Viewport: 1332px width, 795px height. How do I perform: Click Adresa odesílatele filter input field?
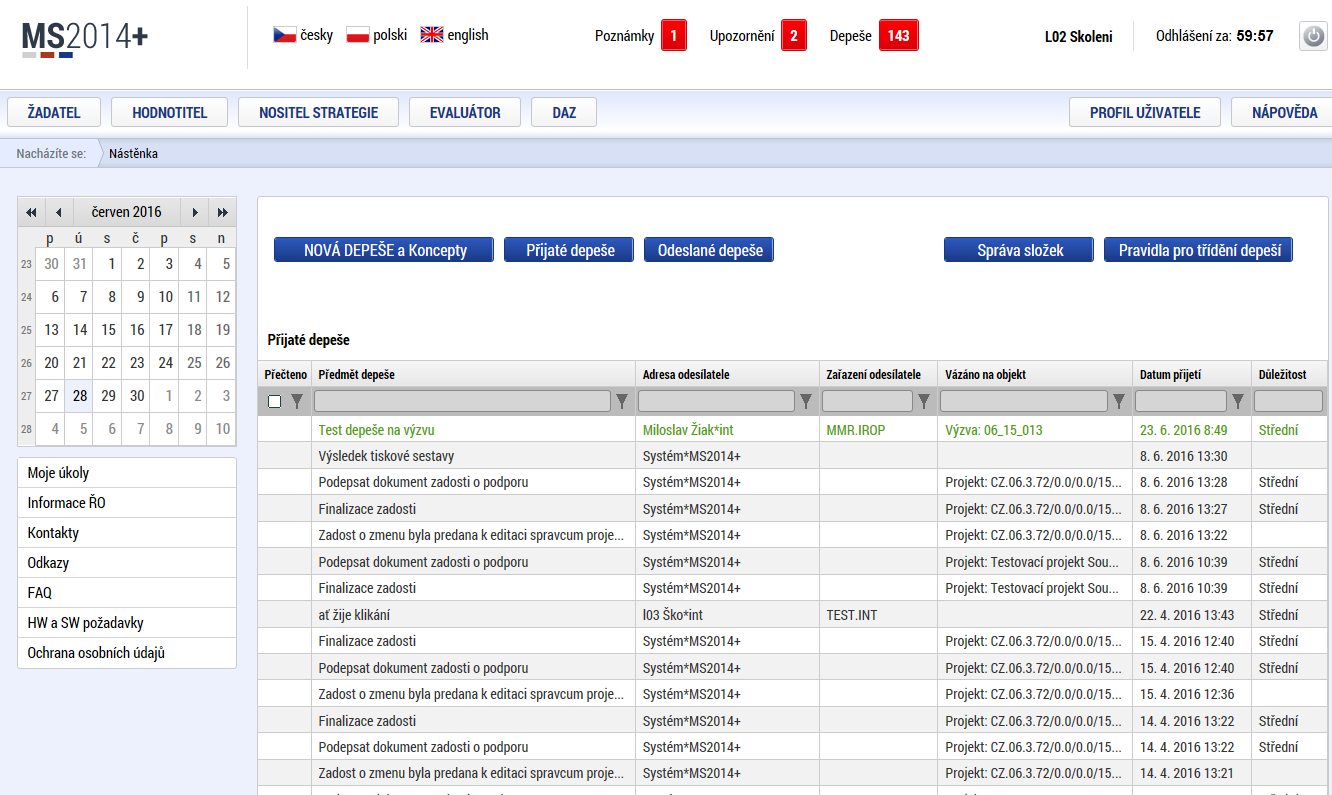(x=716, y=402)
